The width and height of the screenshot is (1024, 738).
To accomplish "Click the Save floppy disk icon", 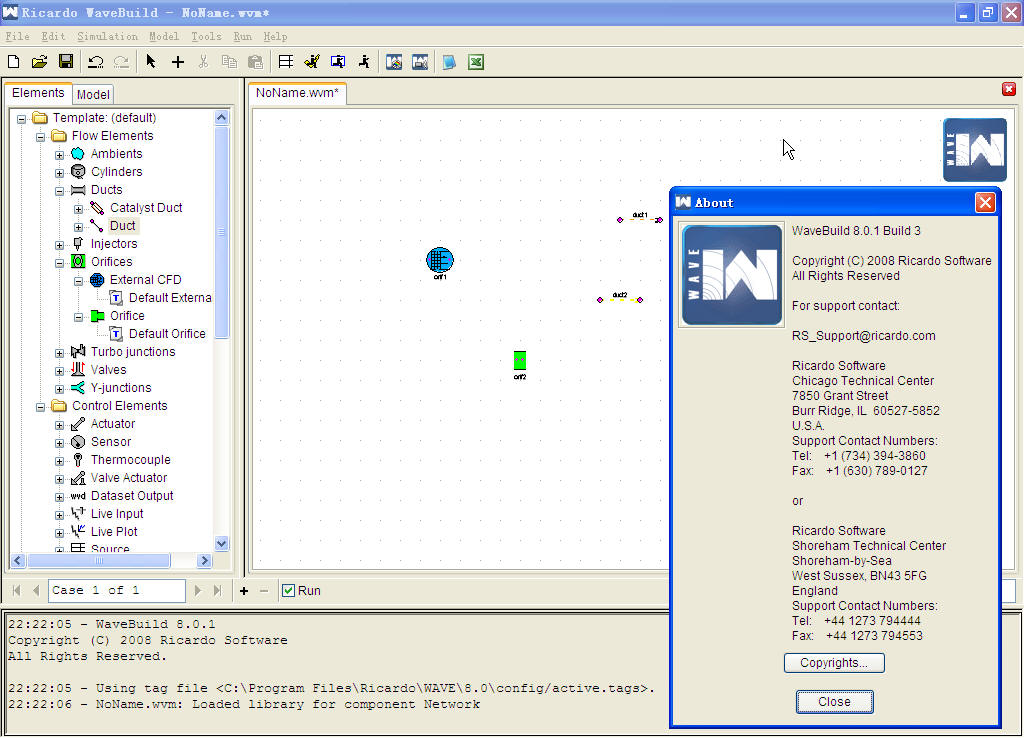I will click(x=65, y=61).
